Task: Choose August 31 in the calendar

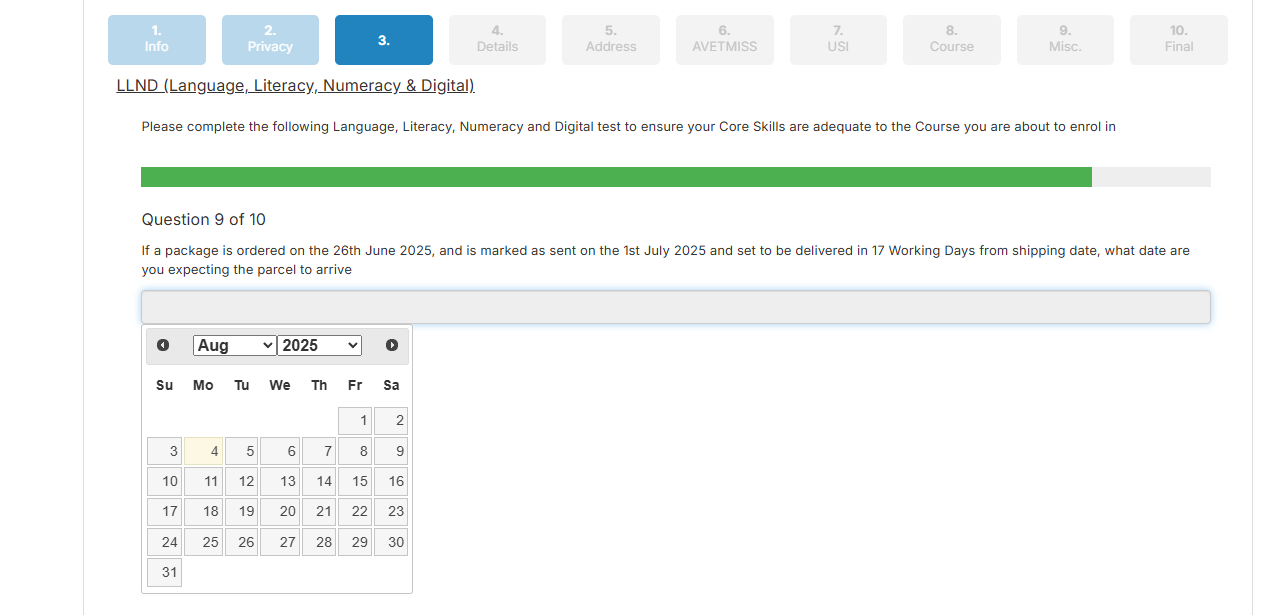Action: point(165,573)
